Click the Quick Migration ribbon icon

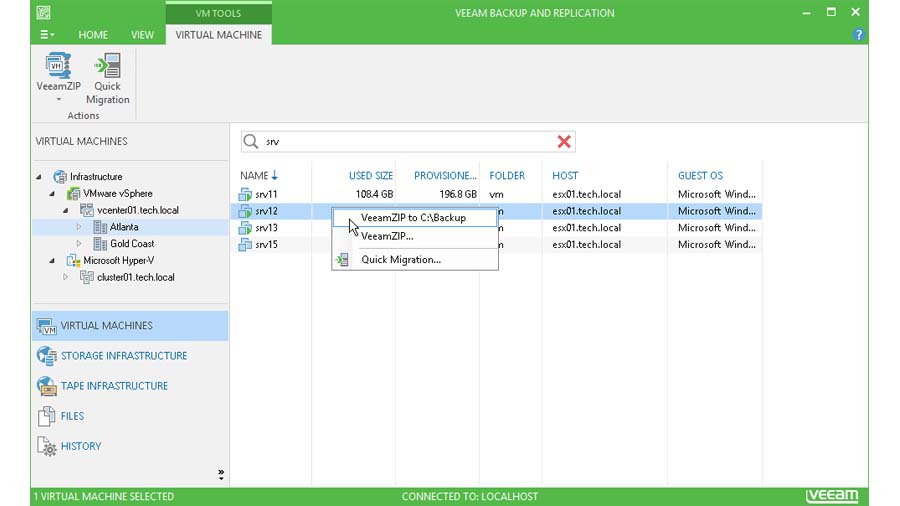[107, 66]
